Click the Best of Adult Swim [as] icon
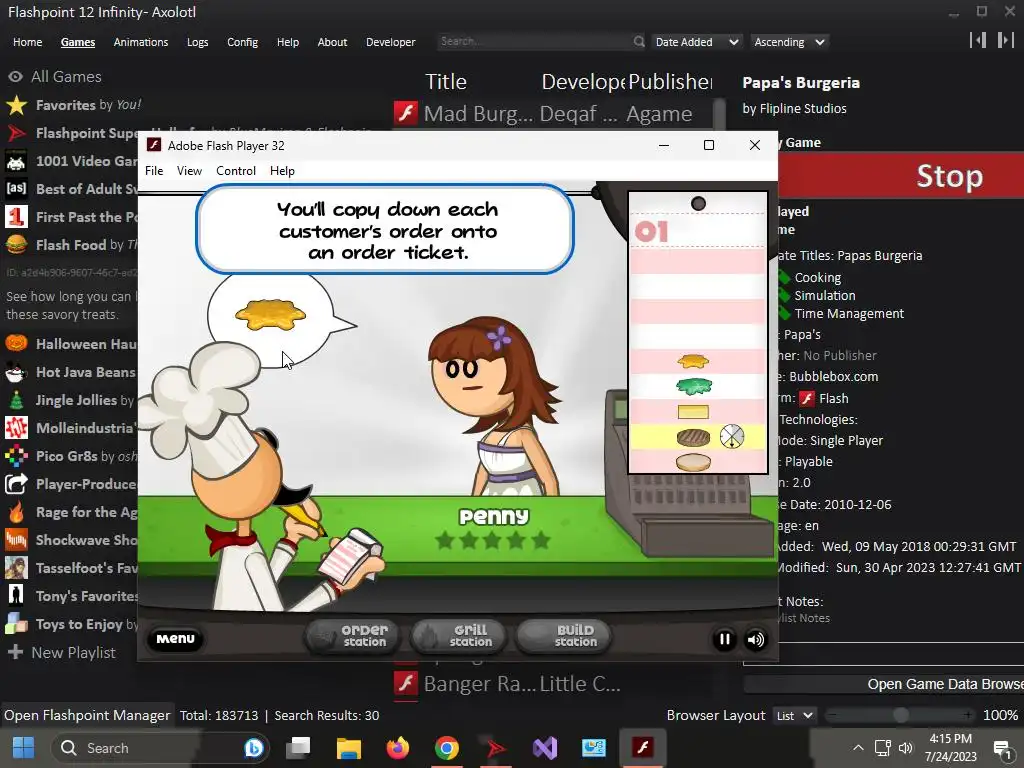Viewport: 1024px width, 768px height. click(x=16, y=189)
